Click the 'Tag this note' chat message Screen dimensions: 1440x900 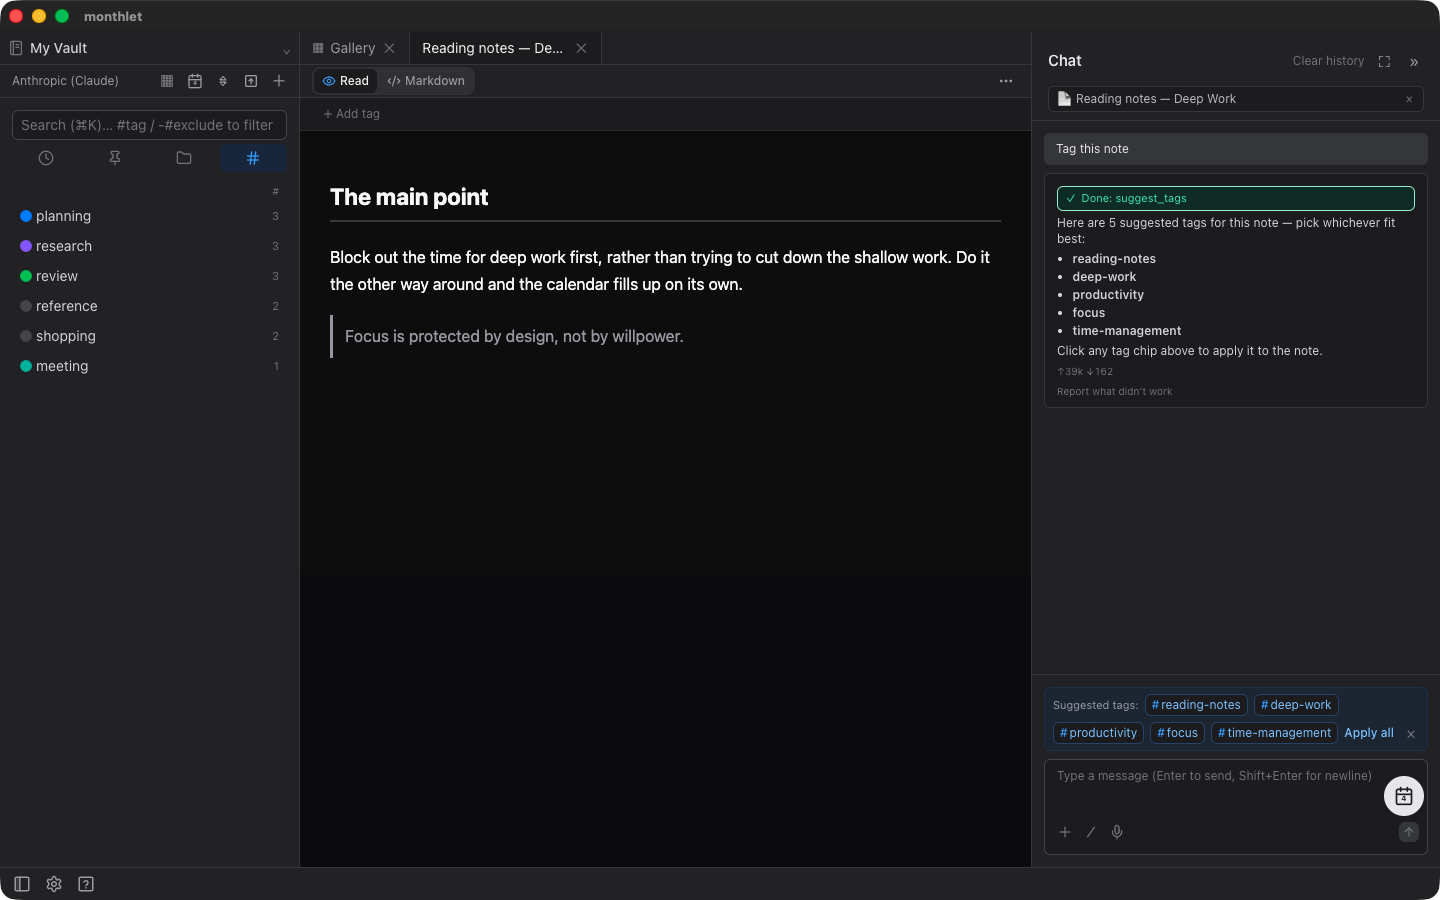click(1236, 149)
